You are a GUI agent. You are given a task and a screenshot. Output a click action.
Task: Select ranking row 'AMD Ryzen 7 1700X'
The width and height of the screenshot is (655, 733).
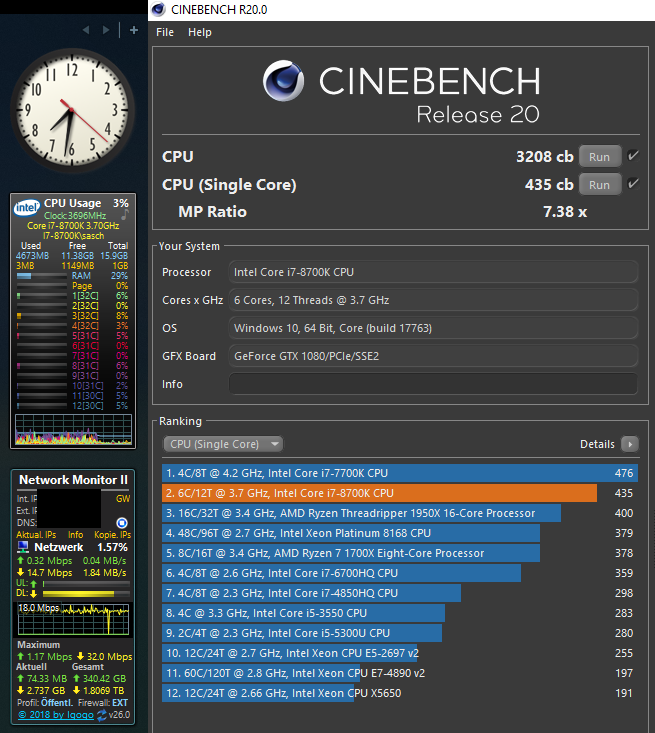400,553
